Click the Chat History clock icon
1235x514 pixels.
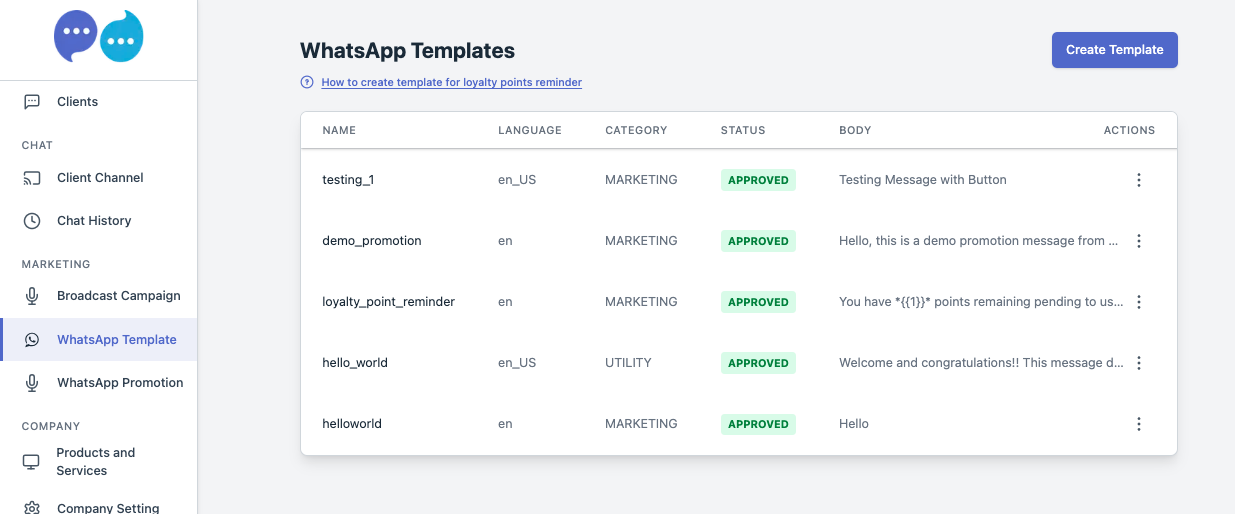tap(32, 221)
